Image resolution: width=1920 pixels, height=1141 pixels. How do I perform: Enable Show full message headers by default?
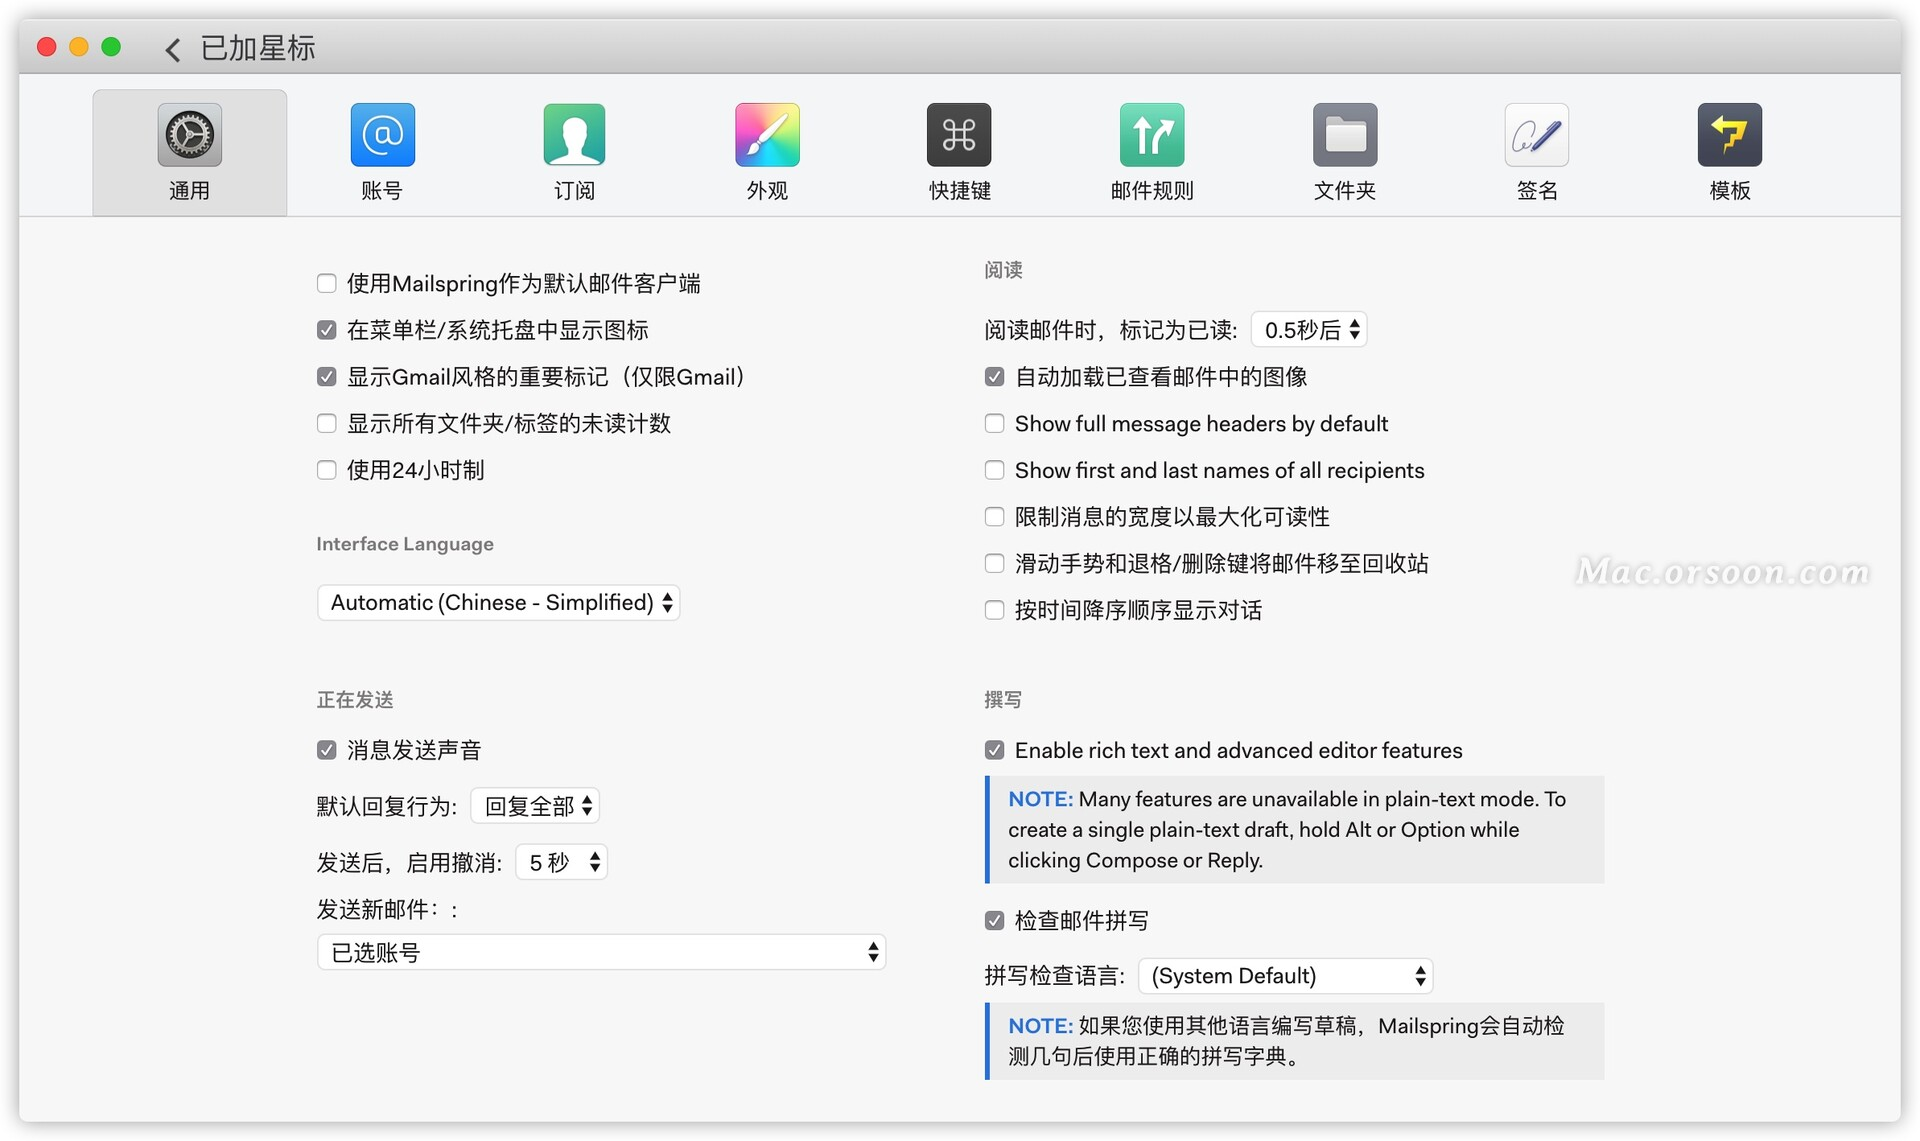point(994,423)
